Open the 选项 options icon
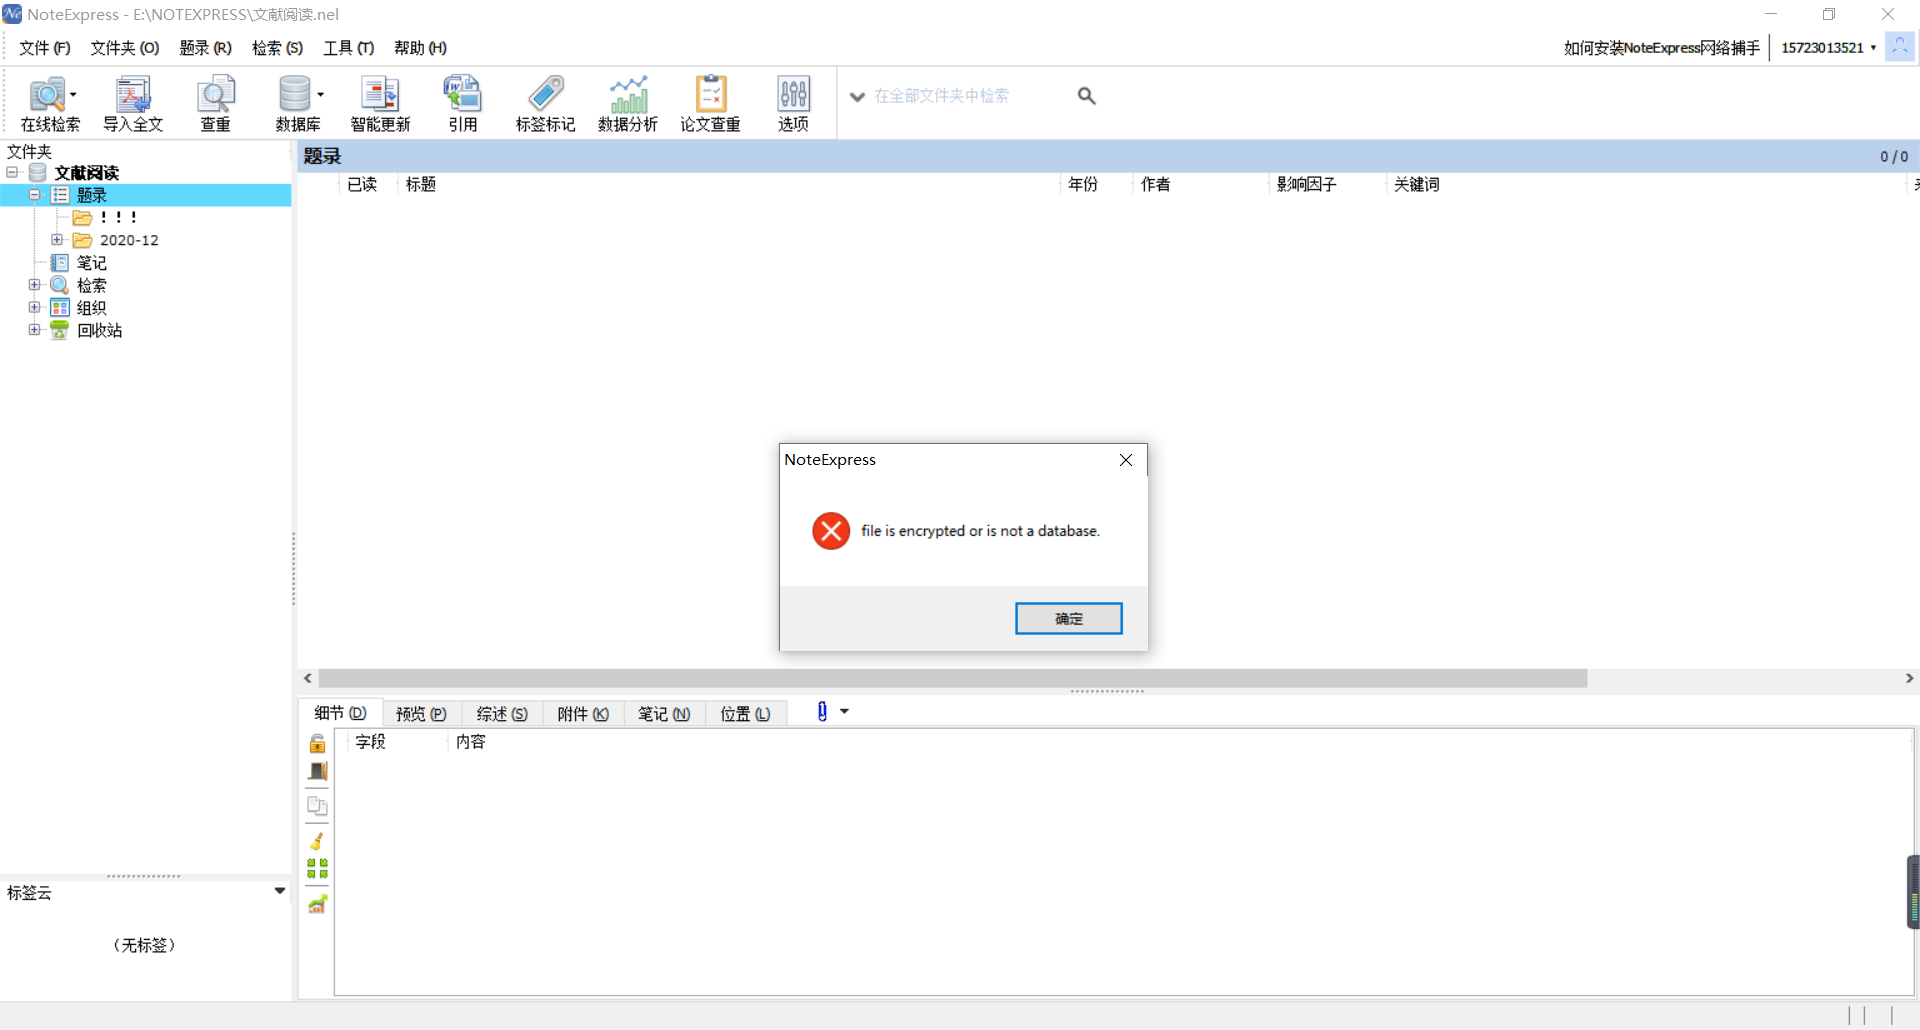Image resolution: width=1920 pixels, height=1030 pixels. pos(794,104)
